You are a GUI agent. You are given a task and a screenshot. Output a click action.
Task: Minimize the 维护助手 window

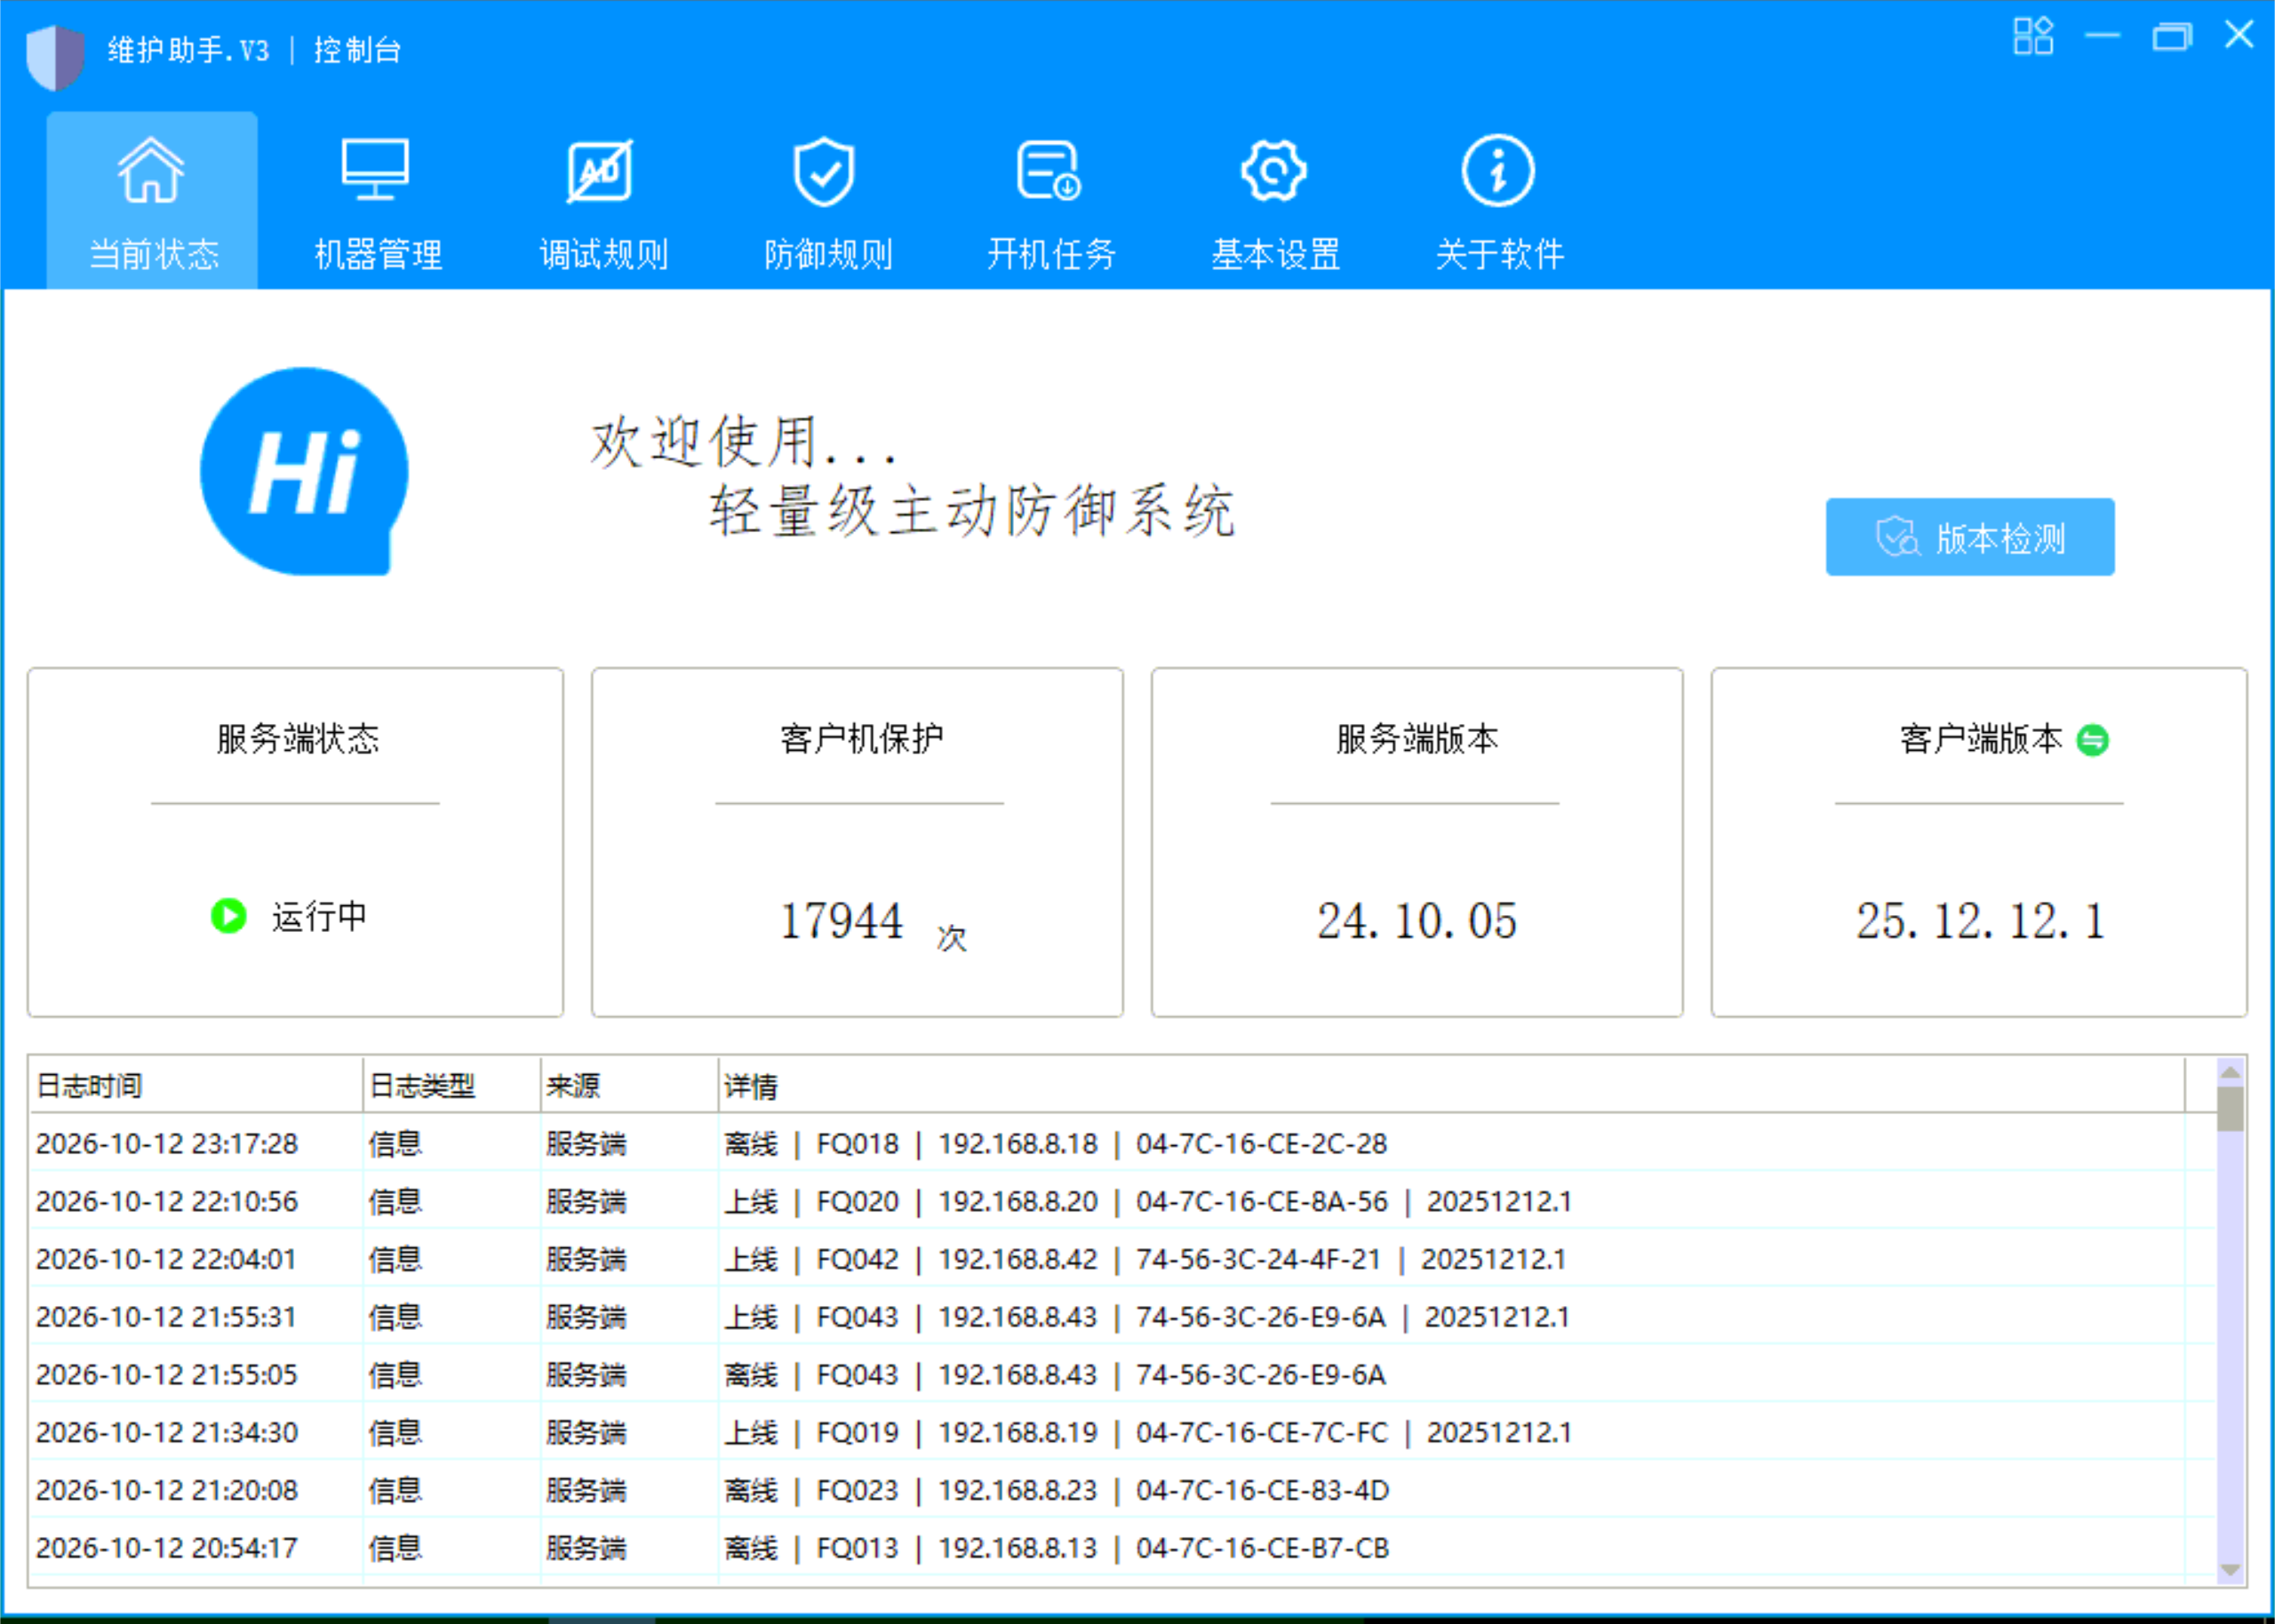[x=2102, y=36]
